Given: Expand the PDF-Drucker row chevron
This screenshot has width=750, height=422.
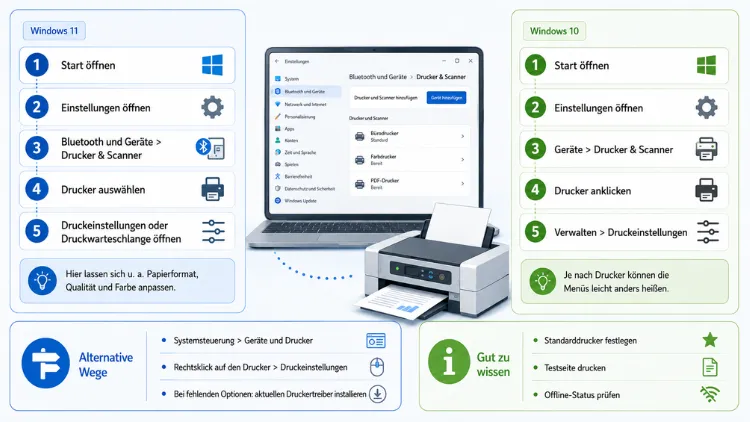Looking at the screenshot, I should pyautogui.click(x=463, y=183).
